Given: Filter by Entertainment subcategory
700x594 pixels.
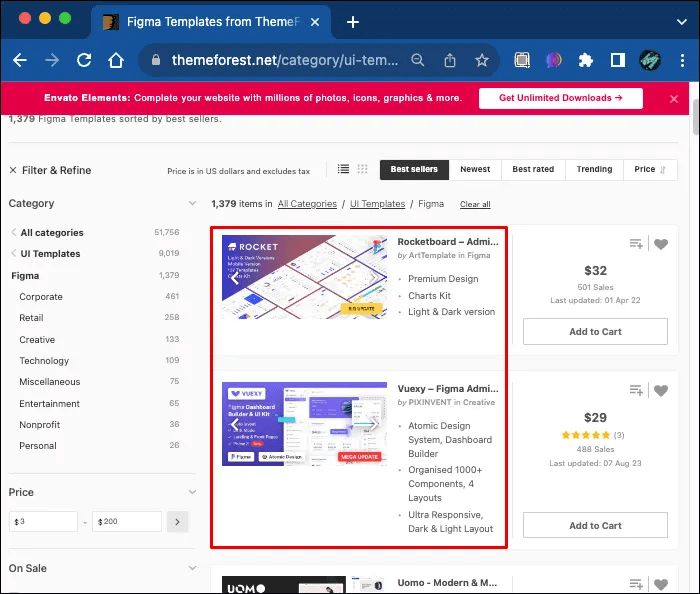Looking at the screenshot, I should pyautogui.click(x=49, y=403).
